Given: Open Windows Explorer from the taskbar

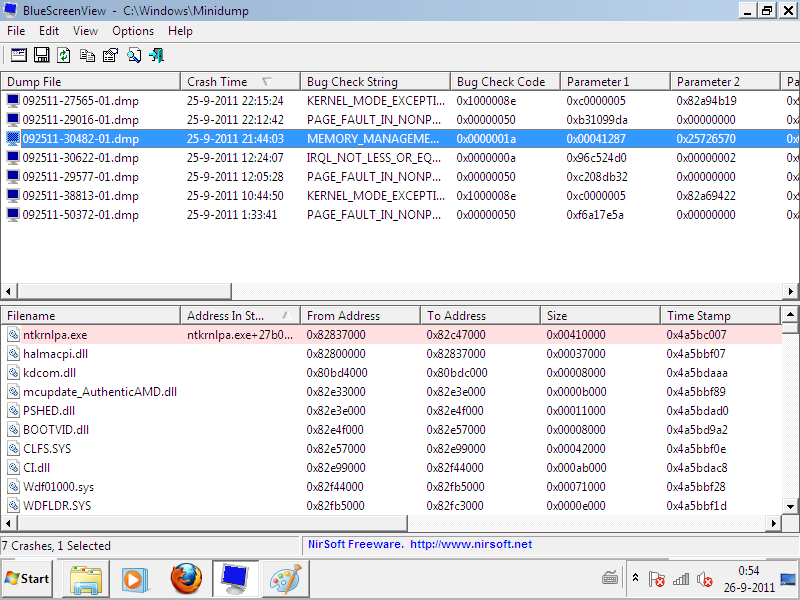Looking at the screenshot, I should [86, 579].
